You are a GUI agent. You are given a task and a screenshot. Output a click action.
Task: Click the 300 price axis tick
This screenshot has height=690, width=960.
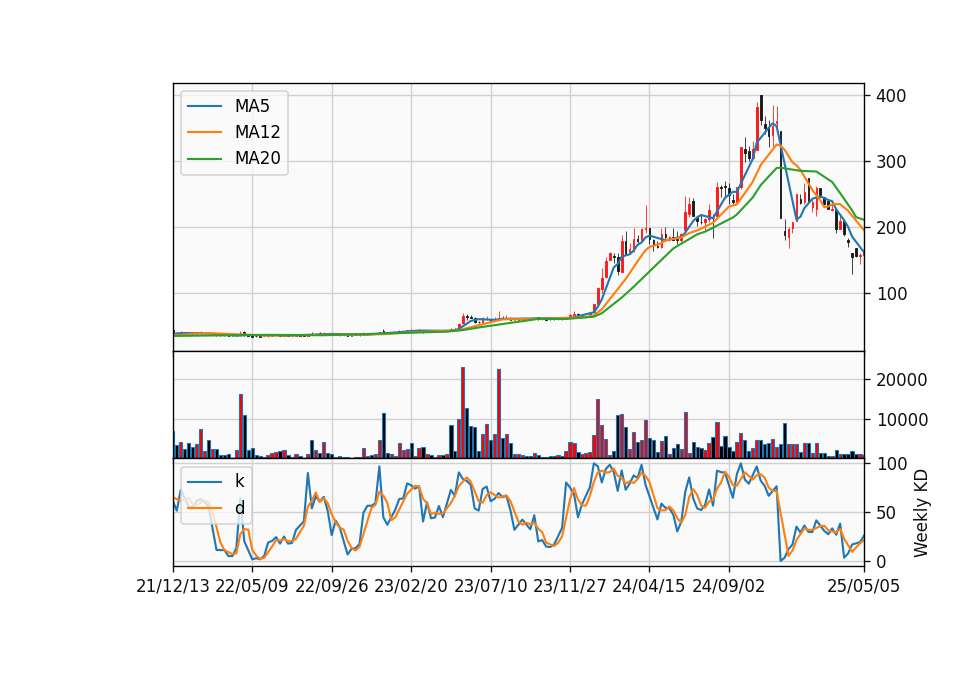[891, 162]
